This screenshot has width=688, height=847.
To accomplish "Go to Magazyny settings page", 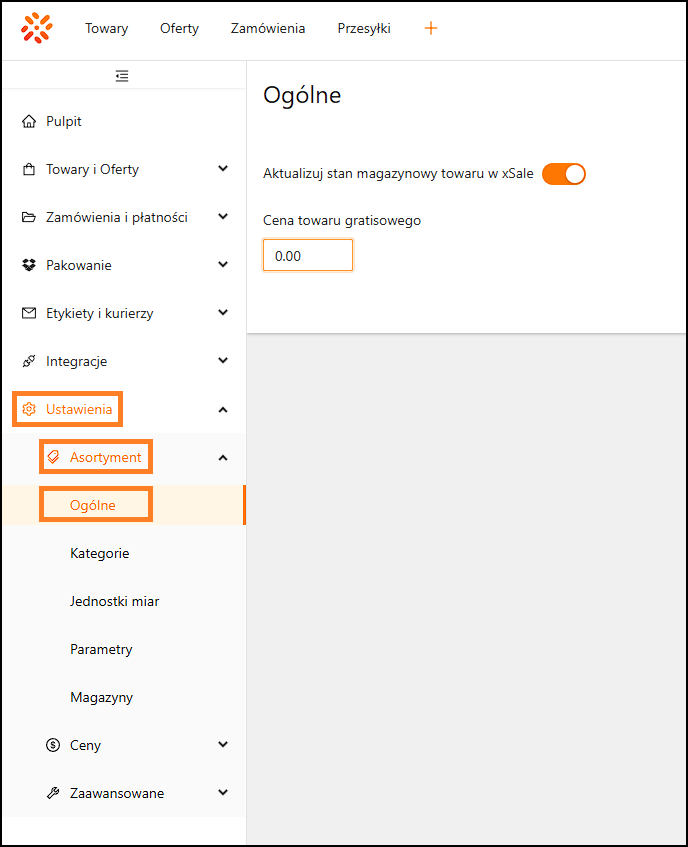I will point(101,697).
